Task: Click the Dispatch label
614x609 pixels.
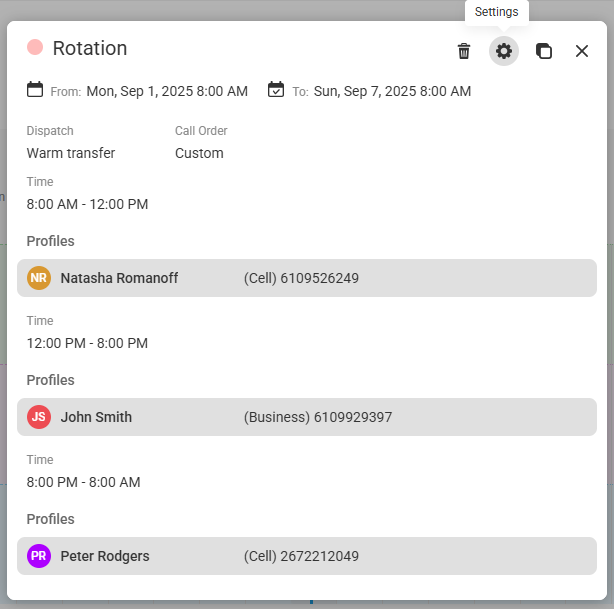Action: pyautogui.click(x=50, y=131)
